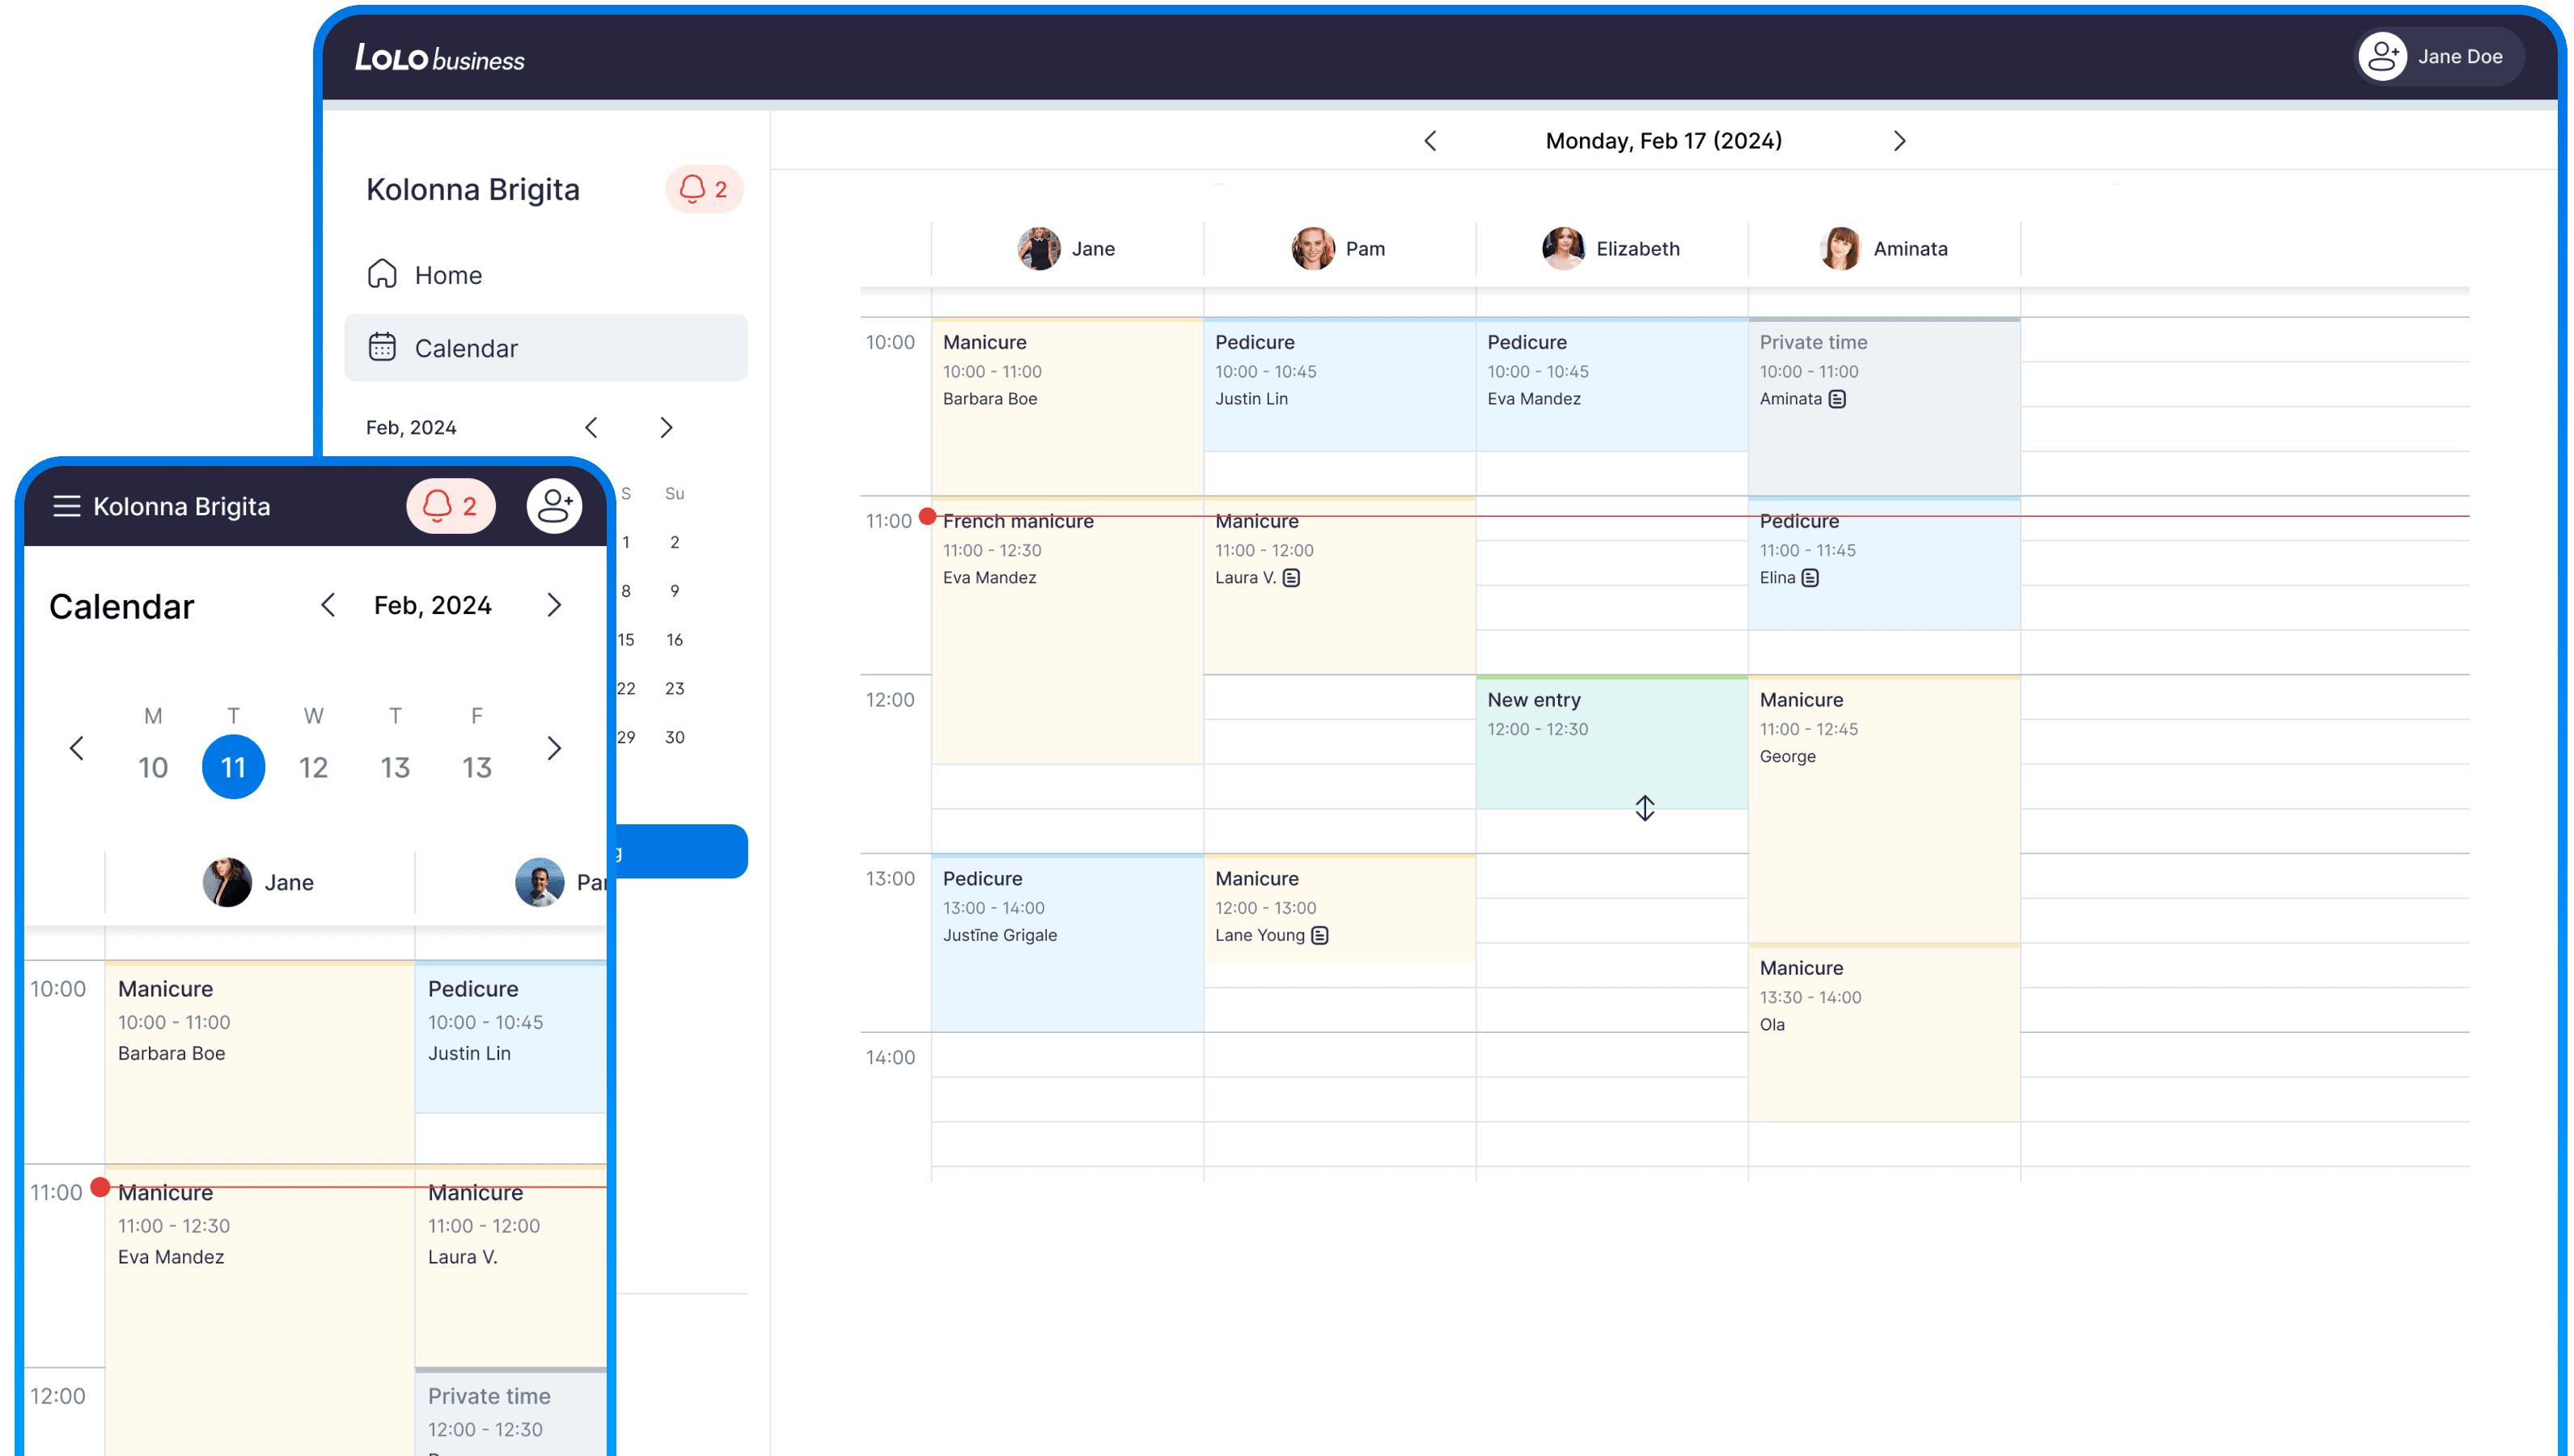Show previous month in mobile Calendar header
Image resolution: width=2574 pixels, height=1456 pixels.
click(x=328, y=605)
